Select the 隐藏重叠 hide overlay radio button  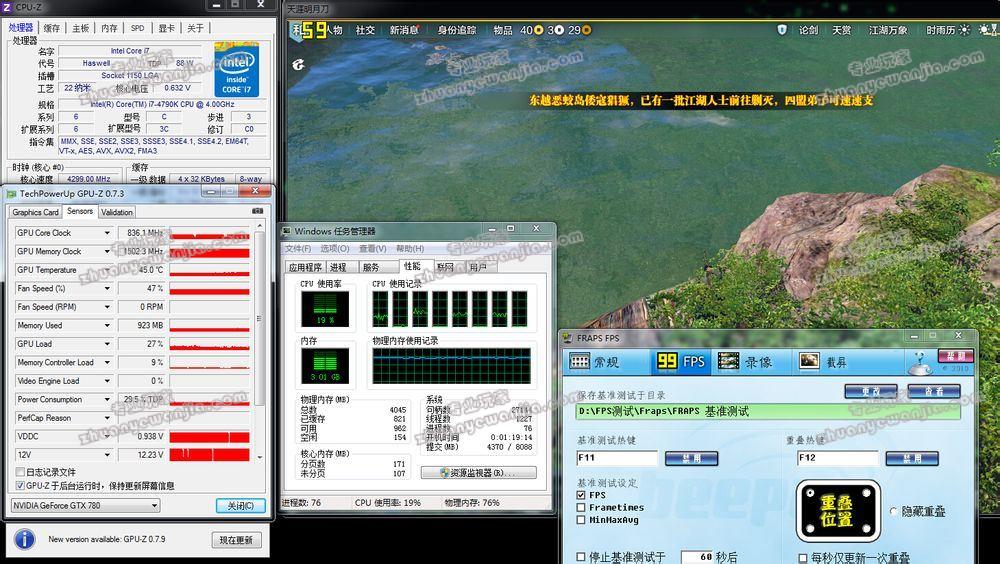(x=894, y=511)
